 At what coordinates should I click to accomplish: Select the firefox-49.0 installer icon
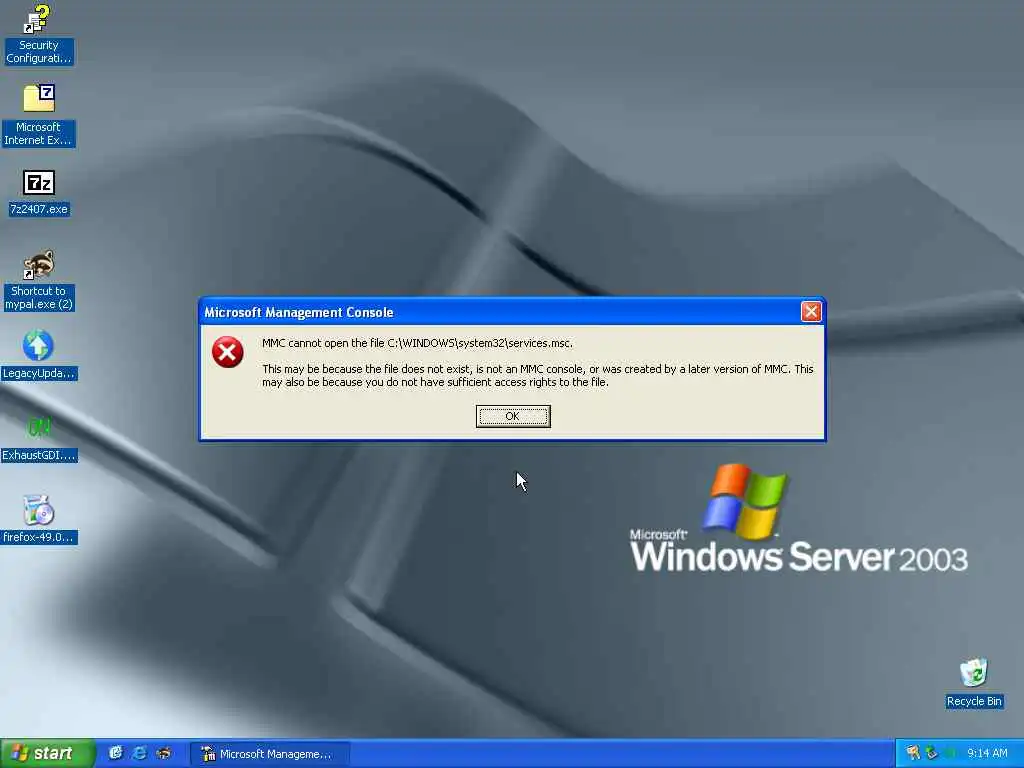(39, 520)
